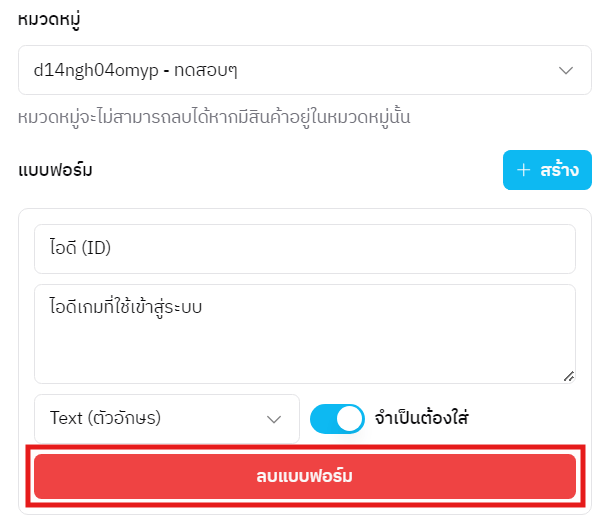Expand the Text (ตัวอักษร) field type dropdown

[166, 419]
